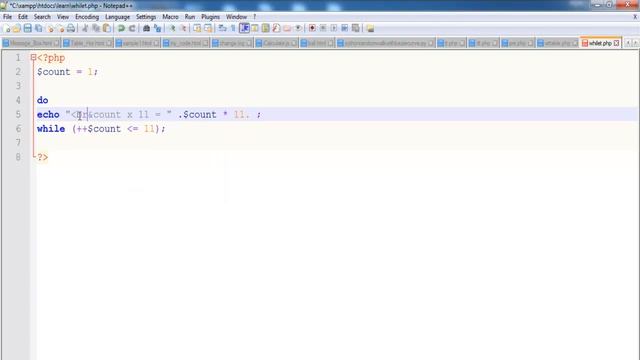
Task: Toggle word wrap toolbar button
Action: click(222, 28)
